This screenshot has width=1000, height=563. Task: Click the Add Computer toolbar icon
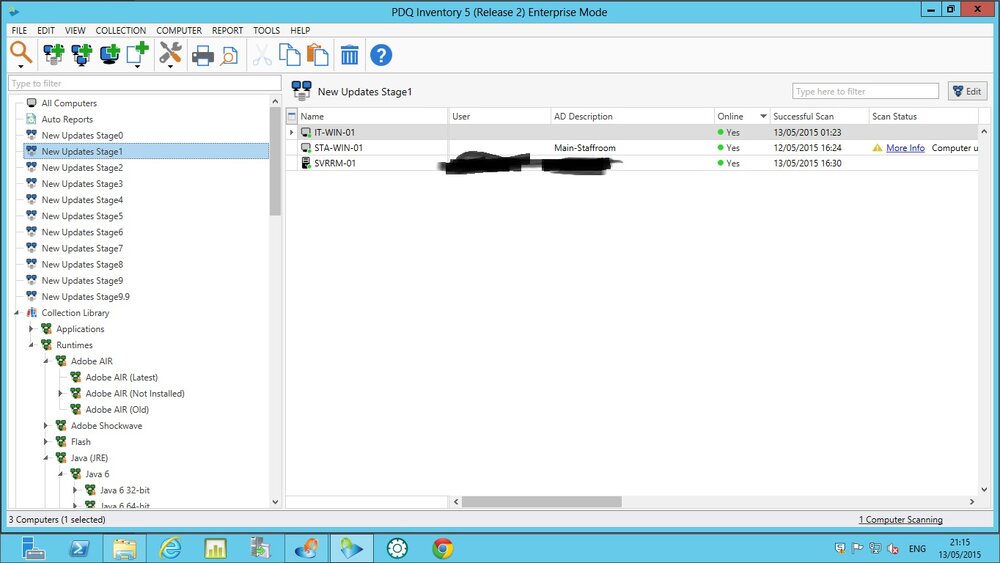(110, 55)
